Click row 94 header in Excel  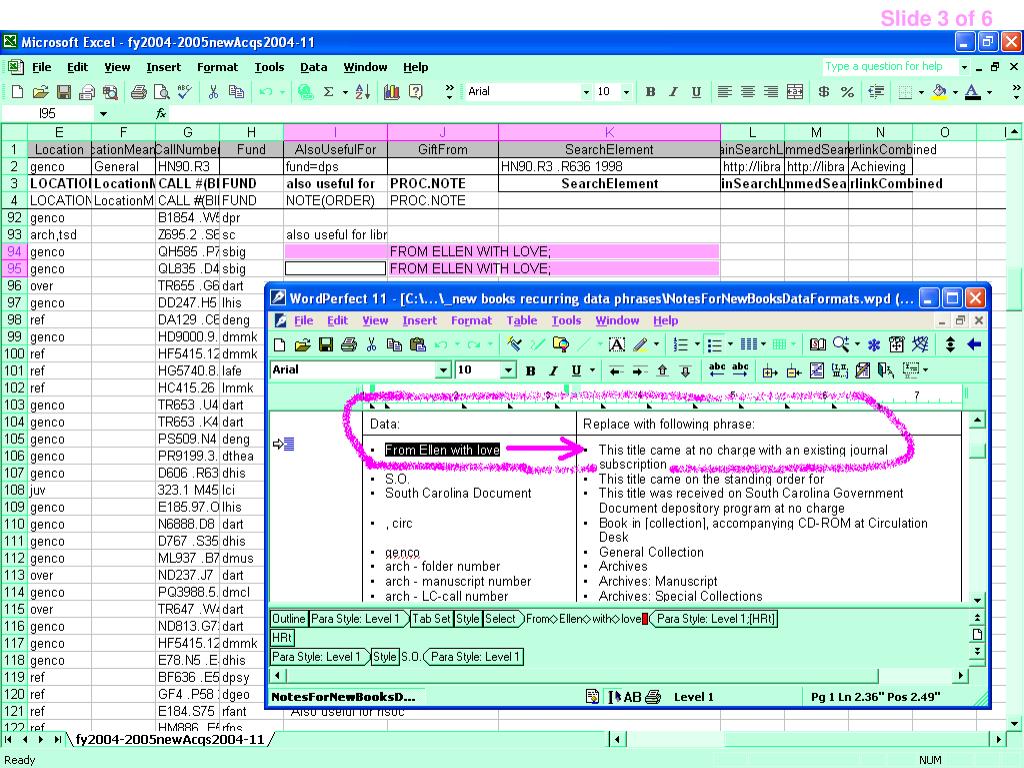[14, 251]
